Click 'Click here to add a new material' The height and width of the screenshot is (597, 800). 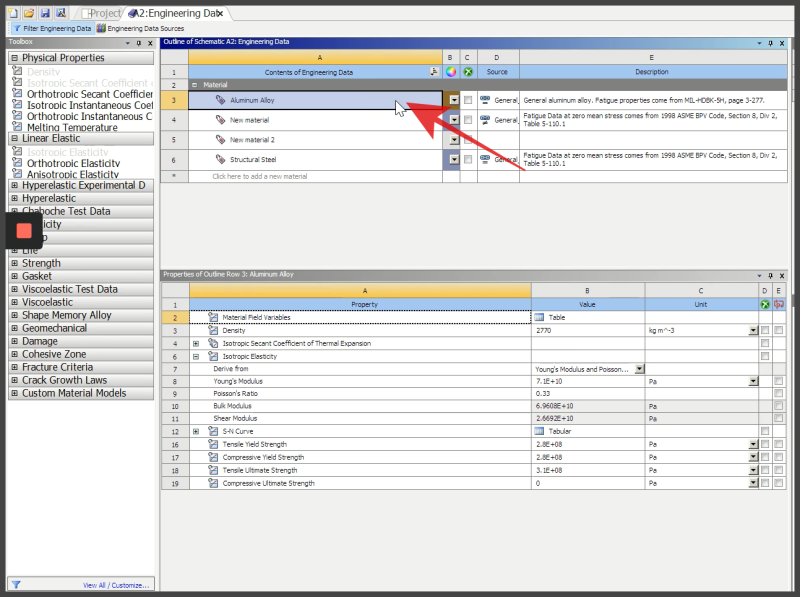(x=260, y=177)
